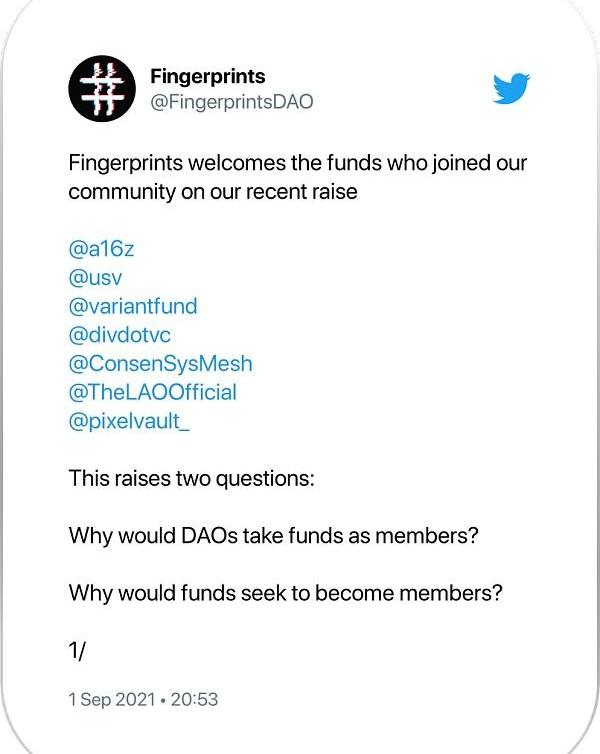Viewport: 600px width, 754px height.
Task: Visit the @TheLAOOfficial profile mention
Action: pos(152,392)
